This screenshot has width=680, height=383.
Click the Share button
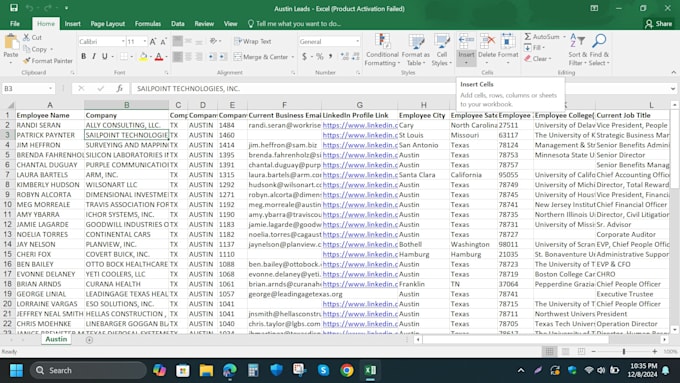[658, 24]
